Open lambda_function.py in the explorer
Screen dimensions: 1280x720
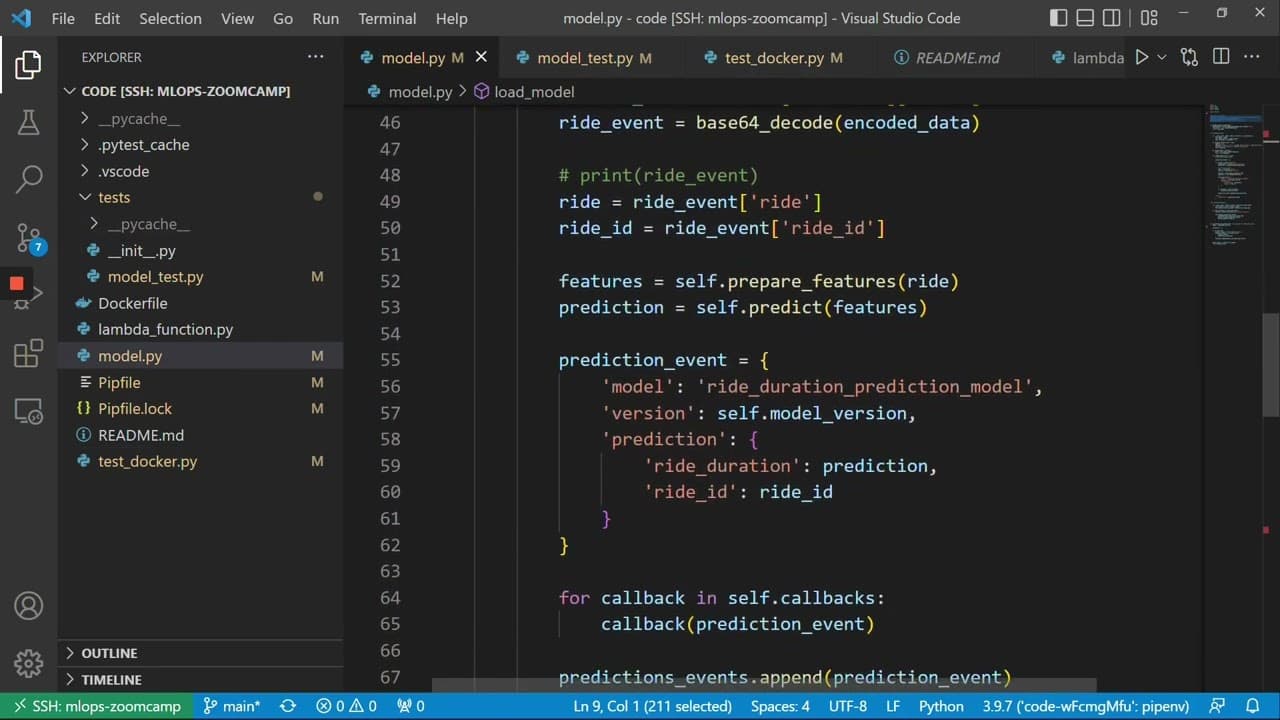point(165,329)
